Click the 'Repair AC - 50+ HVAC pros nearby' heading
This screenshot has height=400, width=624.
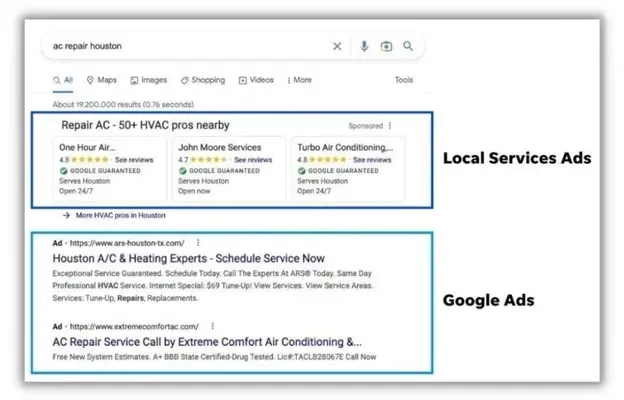coord(145,125)
